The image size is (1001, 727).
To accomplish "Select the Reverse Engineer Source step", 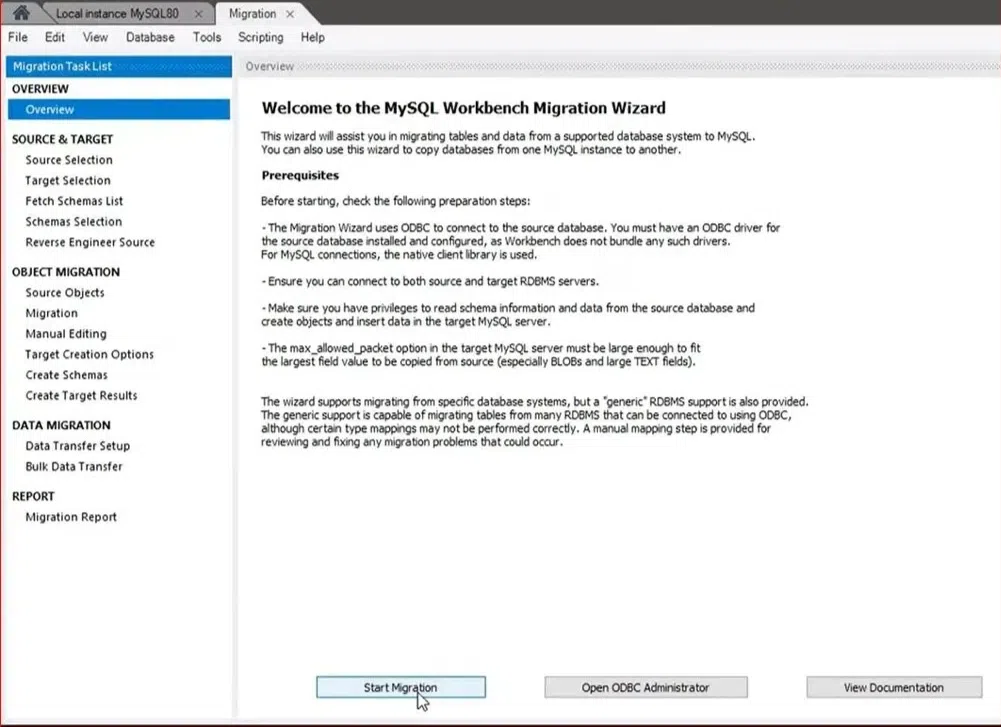I will tap(90, 242).
